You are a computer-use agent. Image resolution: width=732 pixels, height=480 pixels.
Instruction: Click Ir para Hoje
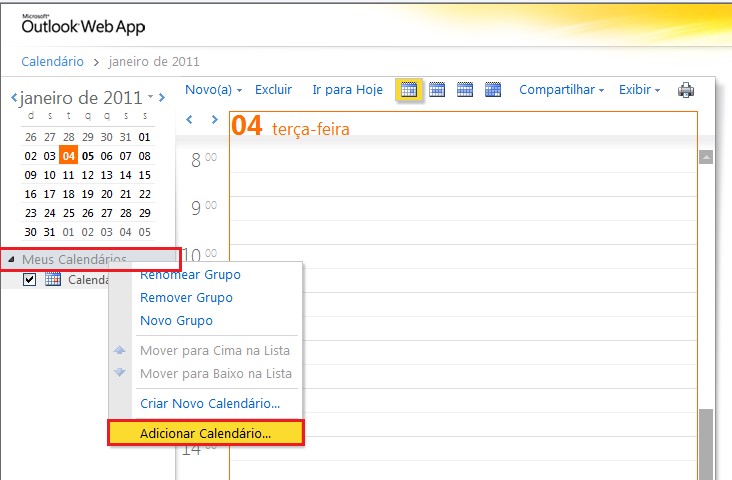pos(347,90)
